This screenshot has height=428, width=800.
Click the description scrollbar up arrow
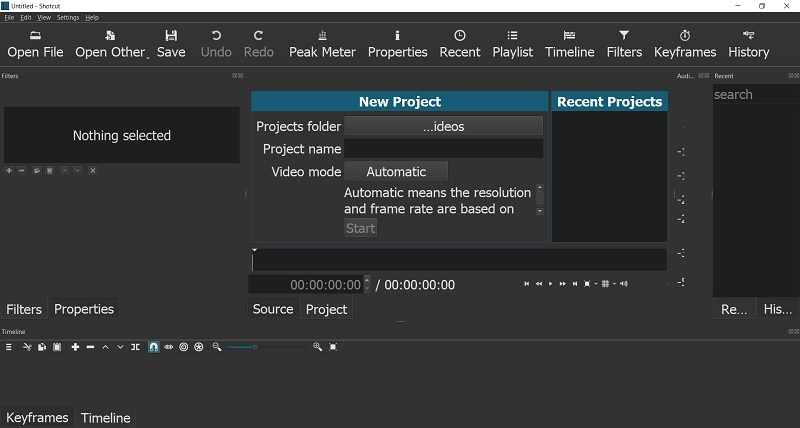click(x=540, y=187)
